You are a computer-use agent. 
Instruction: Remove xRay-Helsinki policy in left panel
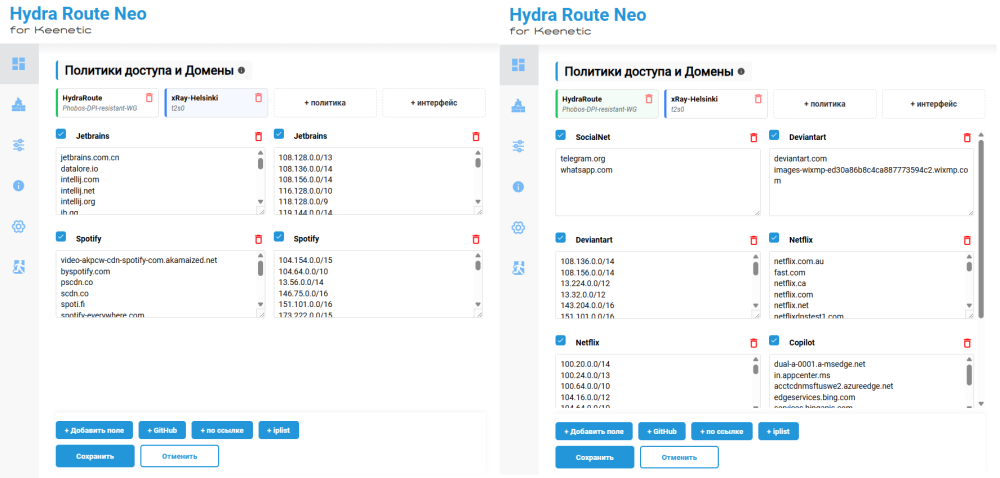(x=258, y=98)
